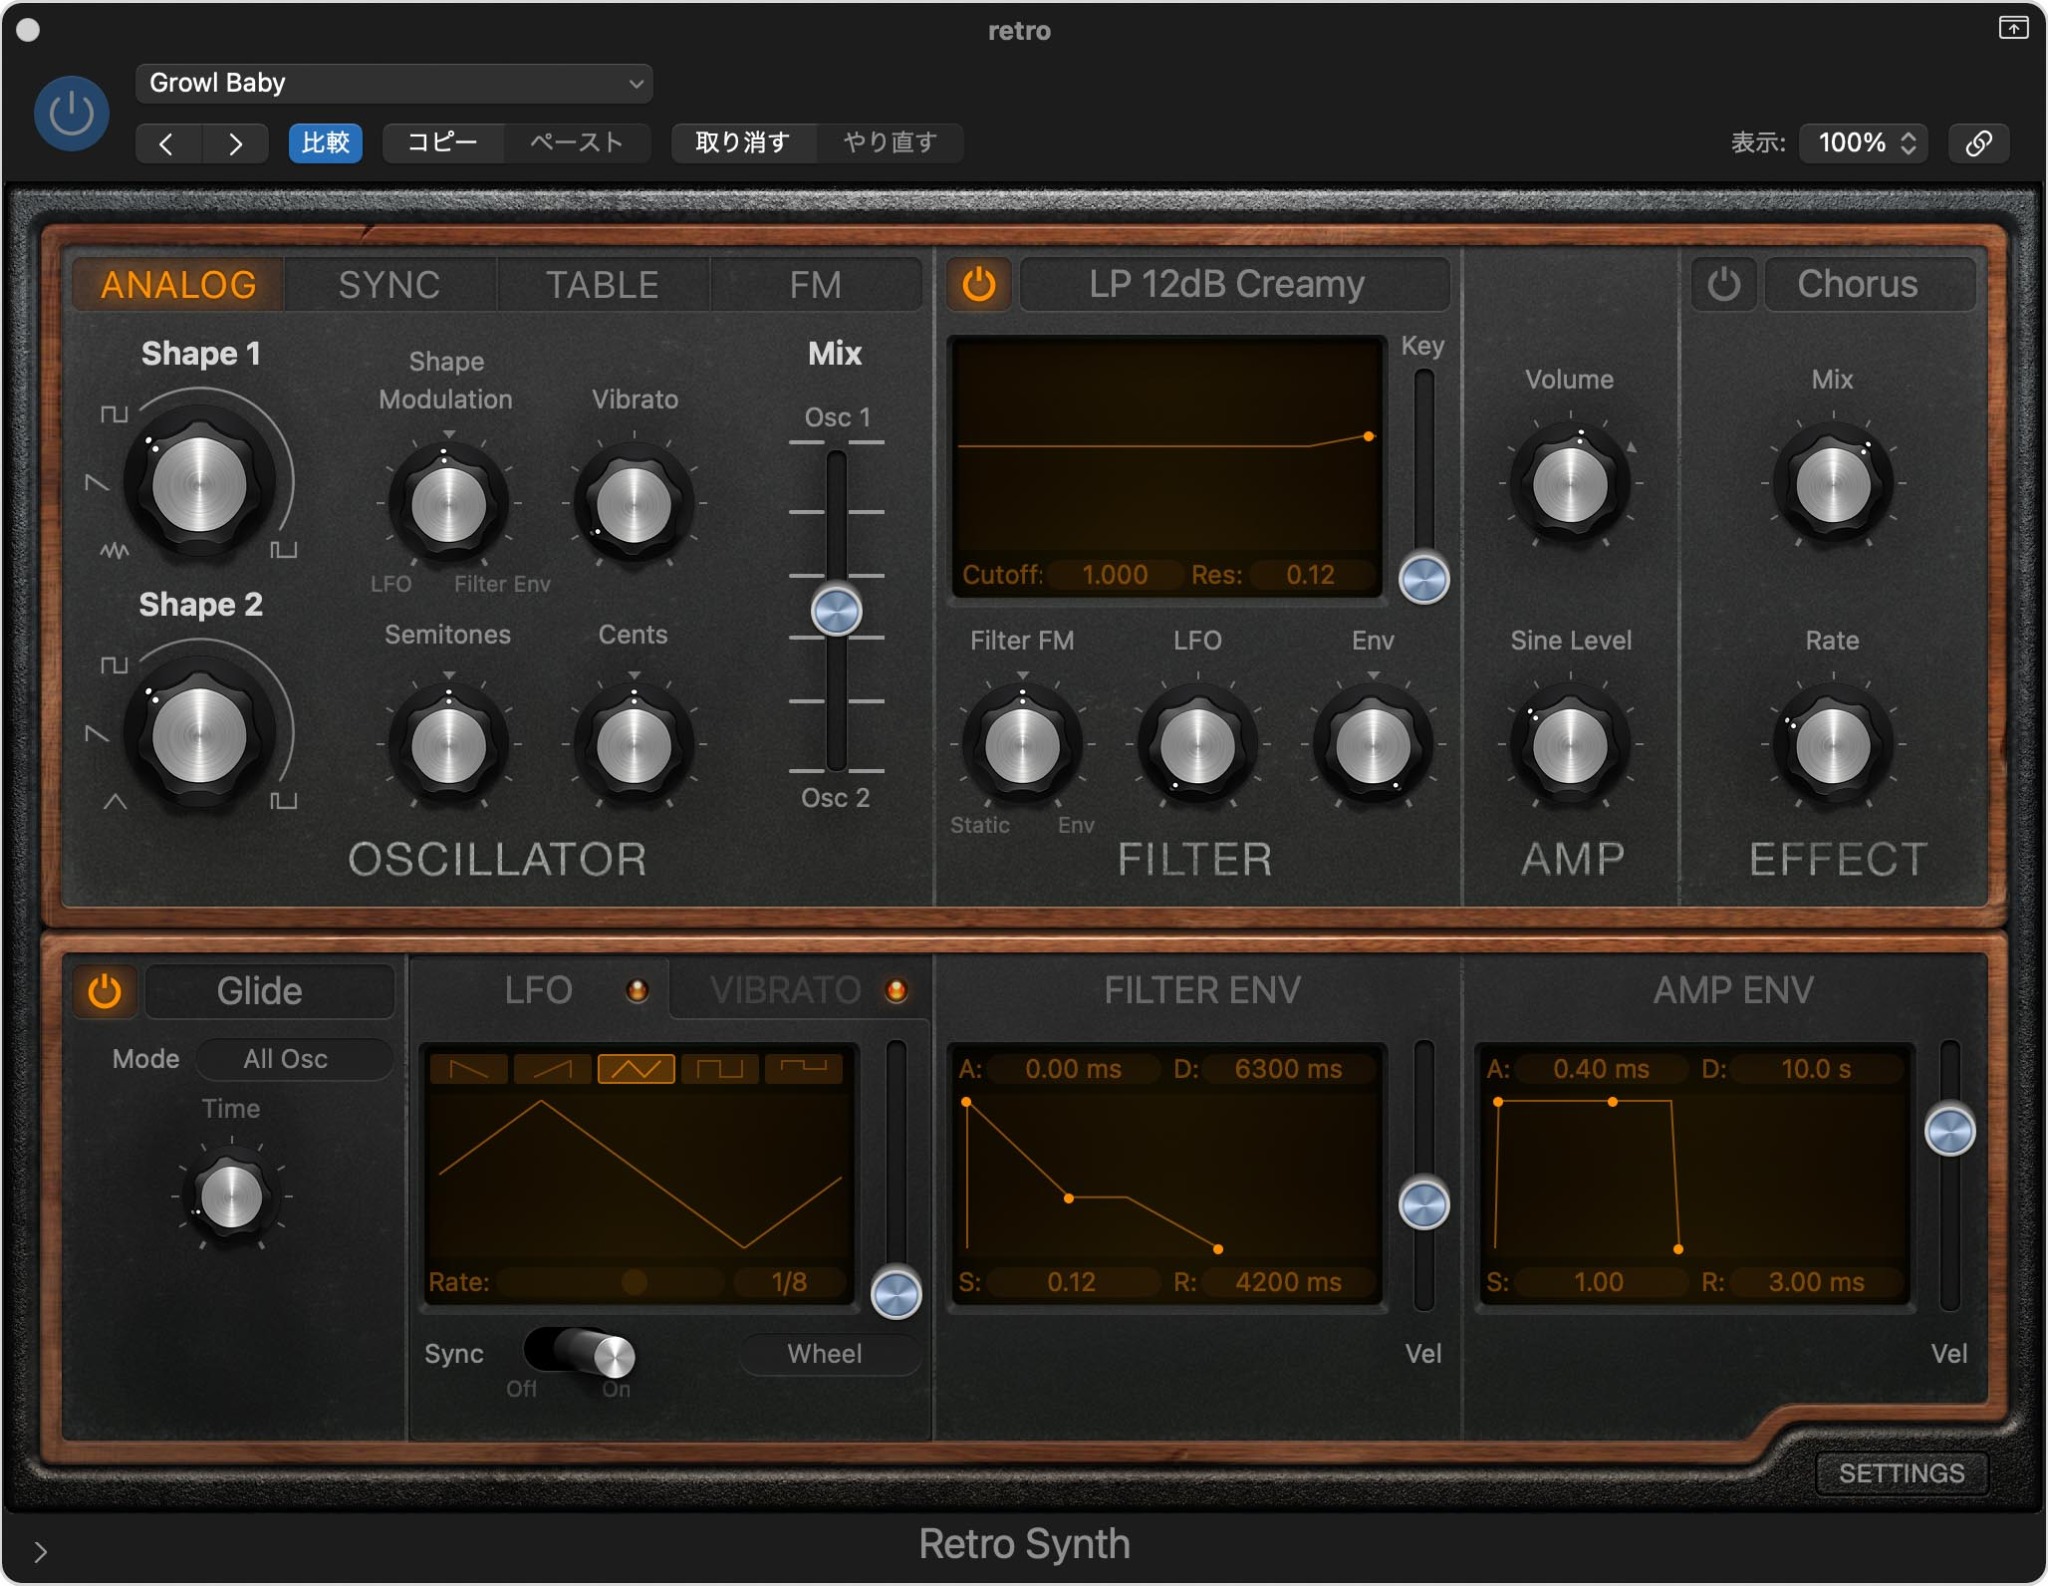
Task: Toggle the LFO Sync switch
Action: [580, 1353]
